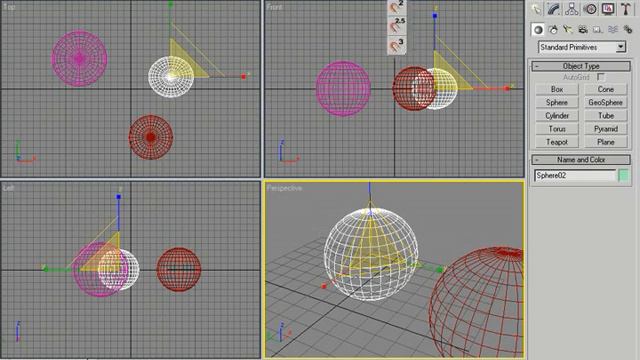Image resolution: width=640 pixels, height=360 pixels.
Task: Select the magenta sphere in Top viewport
Action: (79, 58)
